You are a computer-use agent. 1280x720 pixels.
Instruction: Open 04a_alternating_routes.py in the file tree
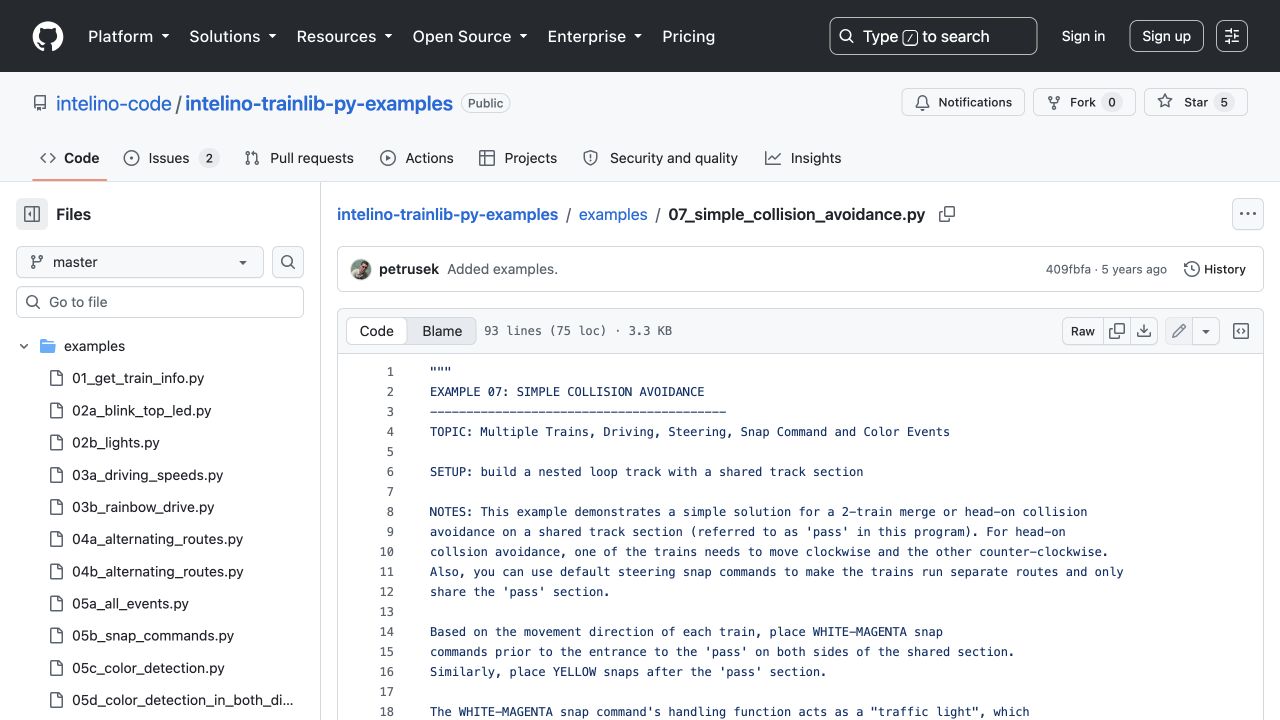(158, 539)
